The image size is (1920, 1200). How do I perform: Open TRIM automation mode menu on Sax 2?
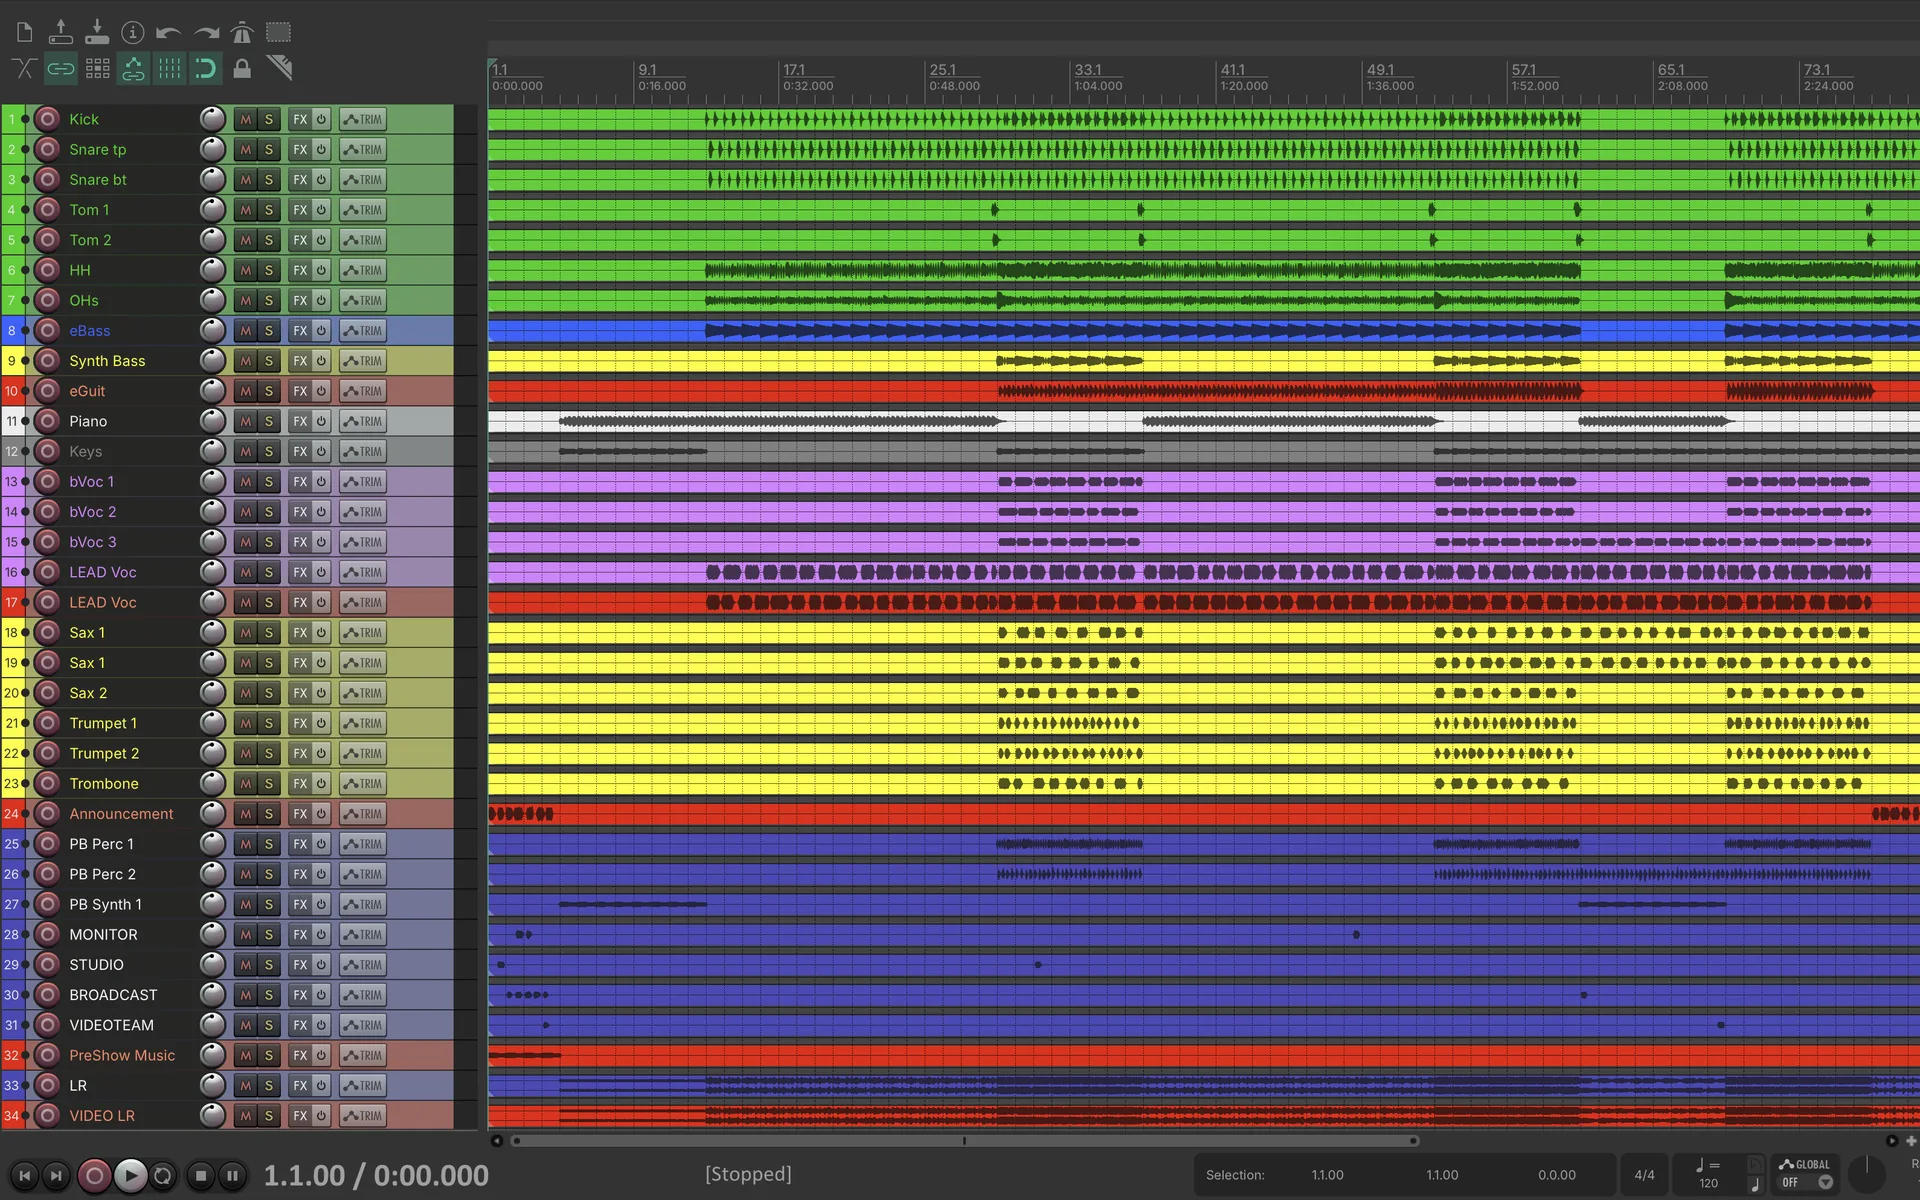362,693
